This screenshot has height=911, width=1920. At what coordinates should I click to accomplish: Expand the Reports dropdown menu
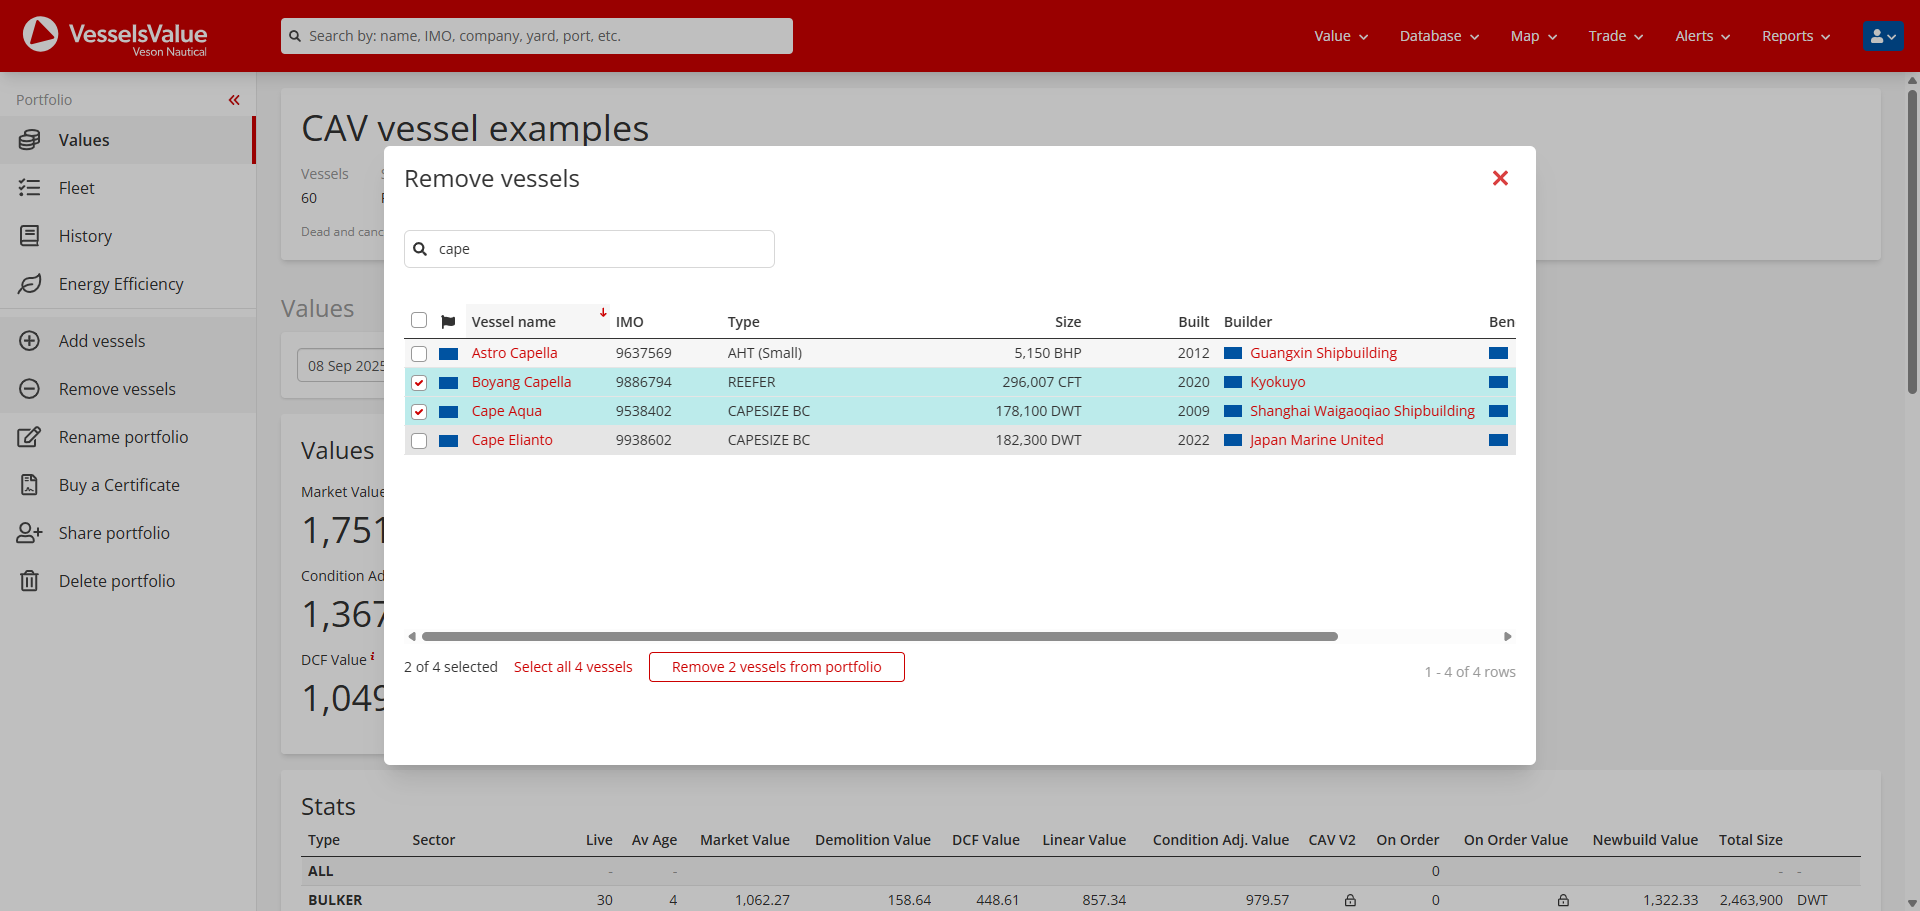[1795, 36]
